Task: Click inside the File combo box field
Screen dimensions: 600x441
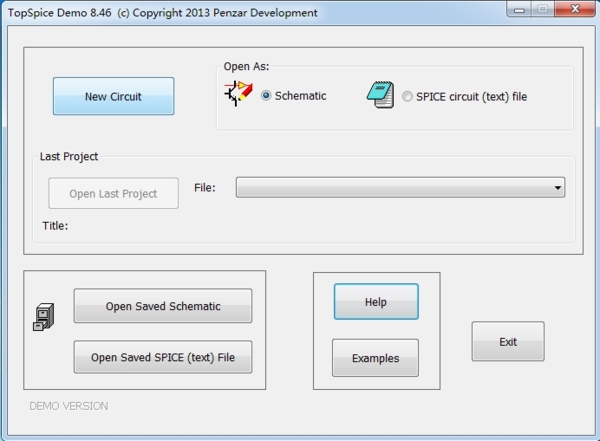Action: click(392, 188)
